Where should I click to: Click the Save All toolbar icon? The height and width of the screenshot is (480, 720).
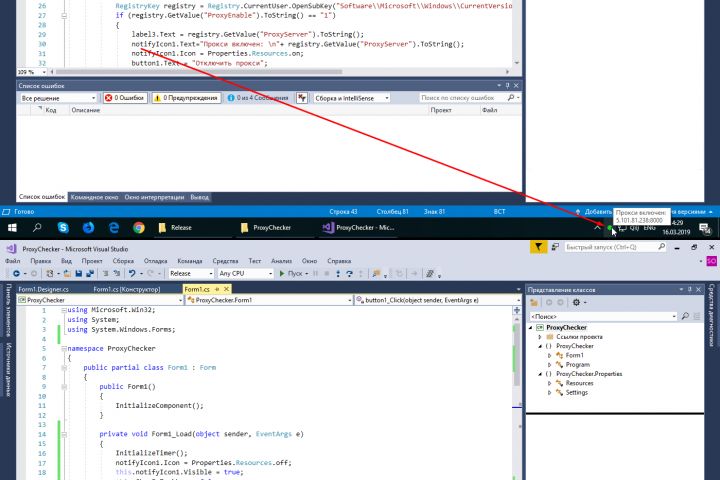pyautogui.click(x=90, y=273)
